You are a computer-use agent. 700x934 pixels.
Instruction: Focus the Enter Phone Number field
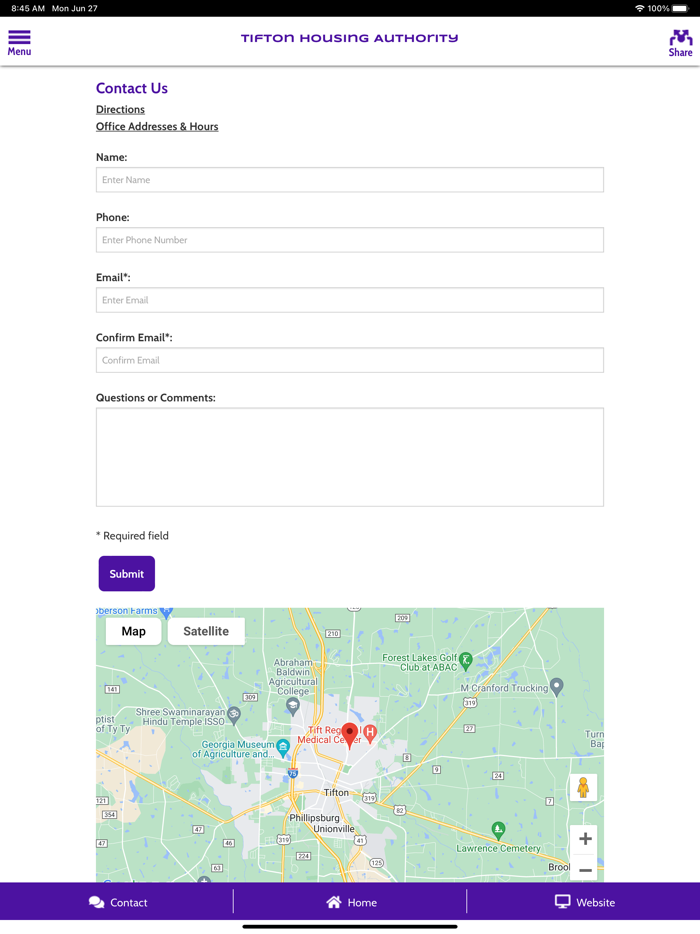[350, 240]
